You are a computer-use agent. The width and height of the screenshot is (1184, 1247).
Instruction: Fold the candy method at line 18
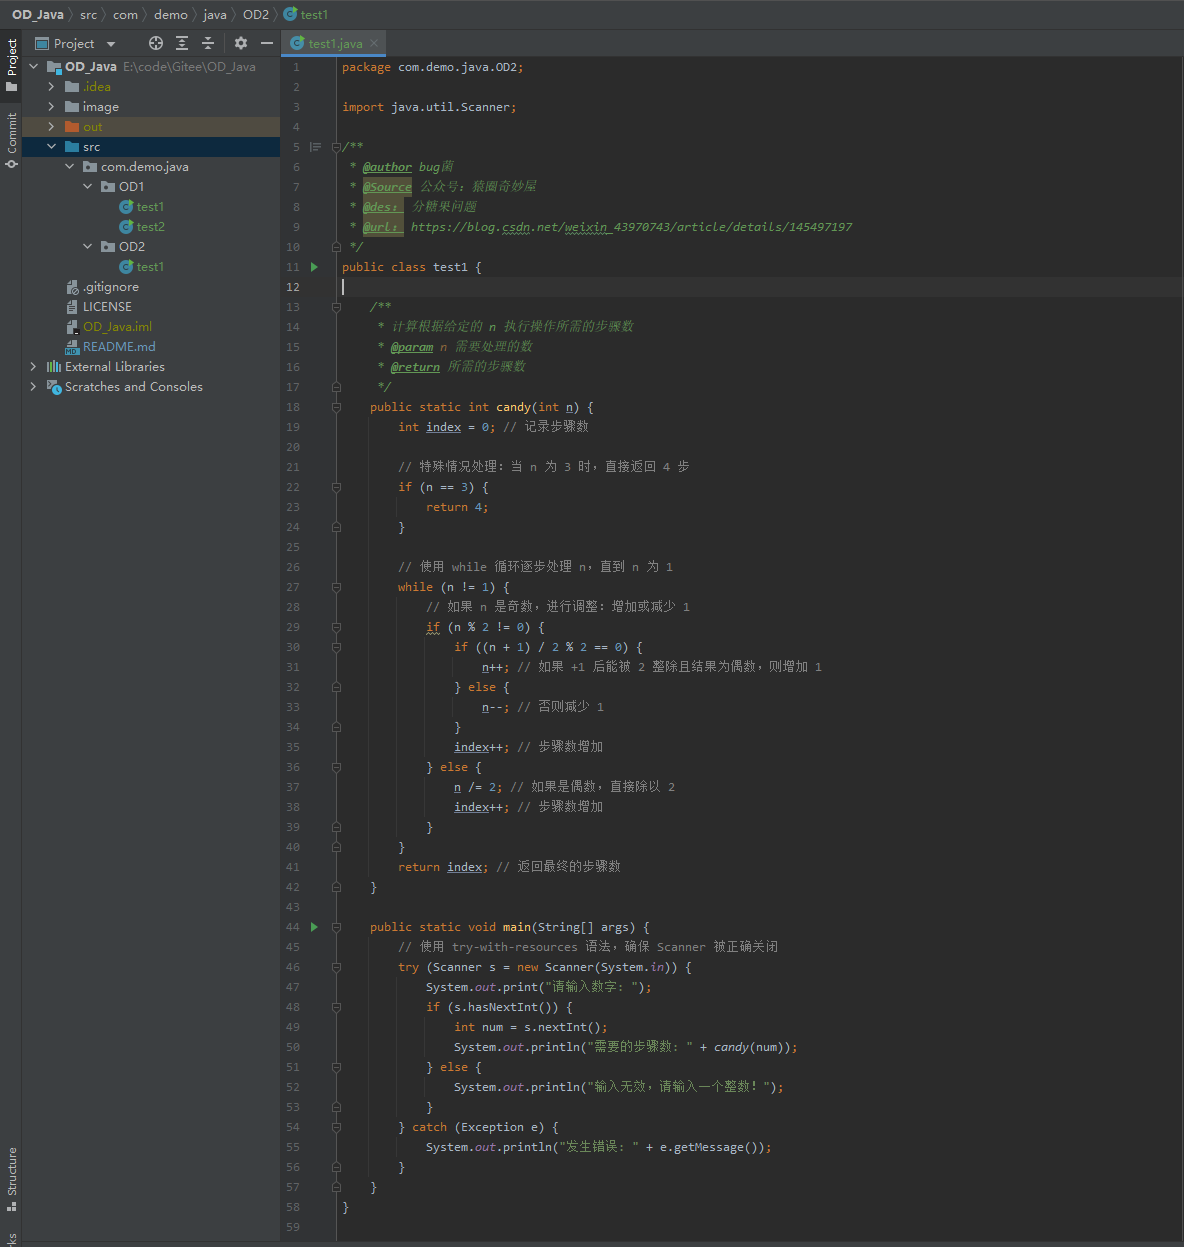(336, 407)
